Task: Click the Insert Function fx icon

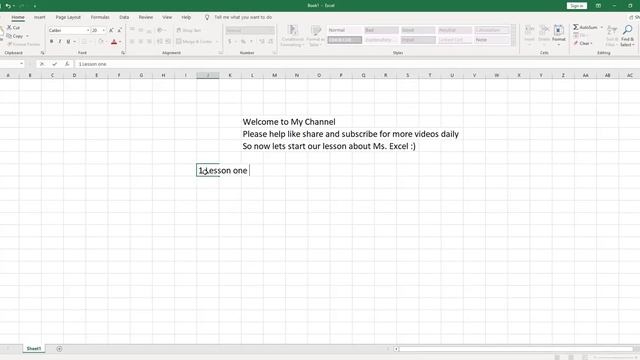Action: (x=67, y=64)
